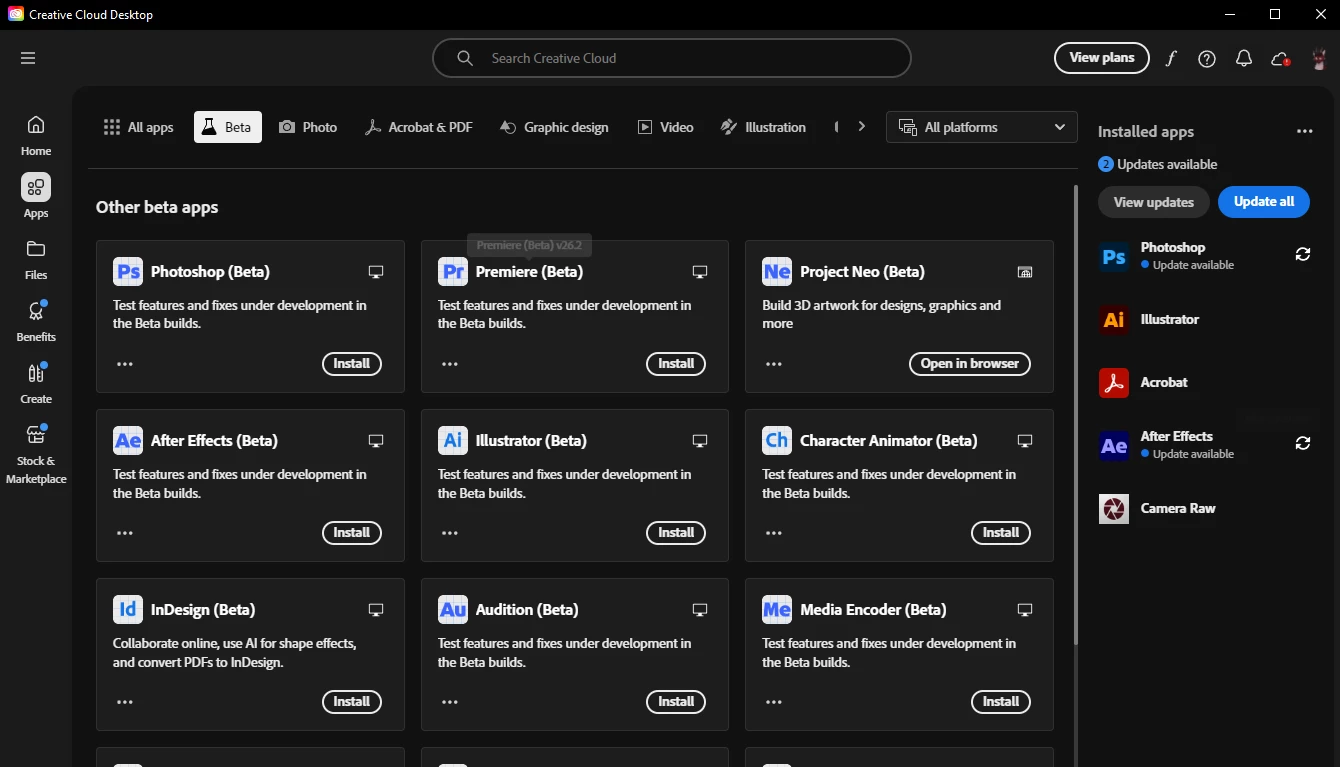Screen dimensions: 1340x767
Task: Click installed Illustrator app icon
Action: [1114, 320]
